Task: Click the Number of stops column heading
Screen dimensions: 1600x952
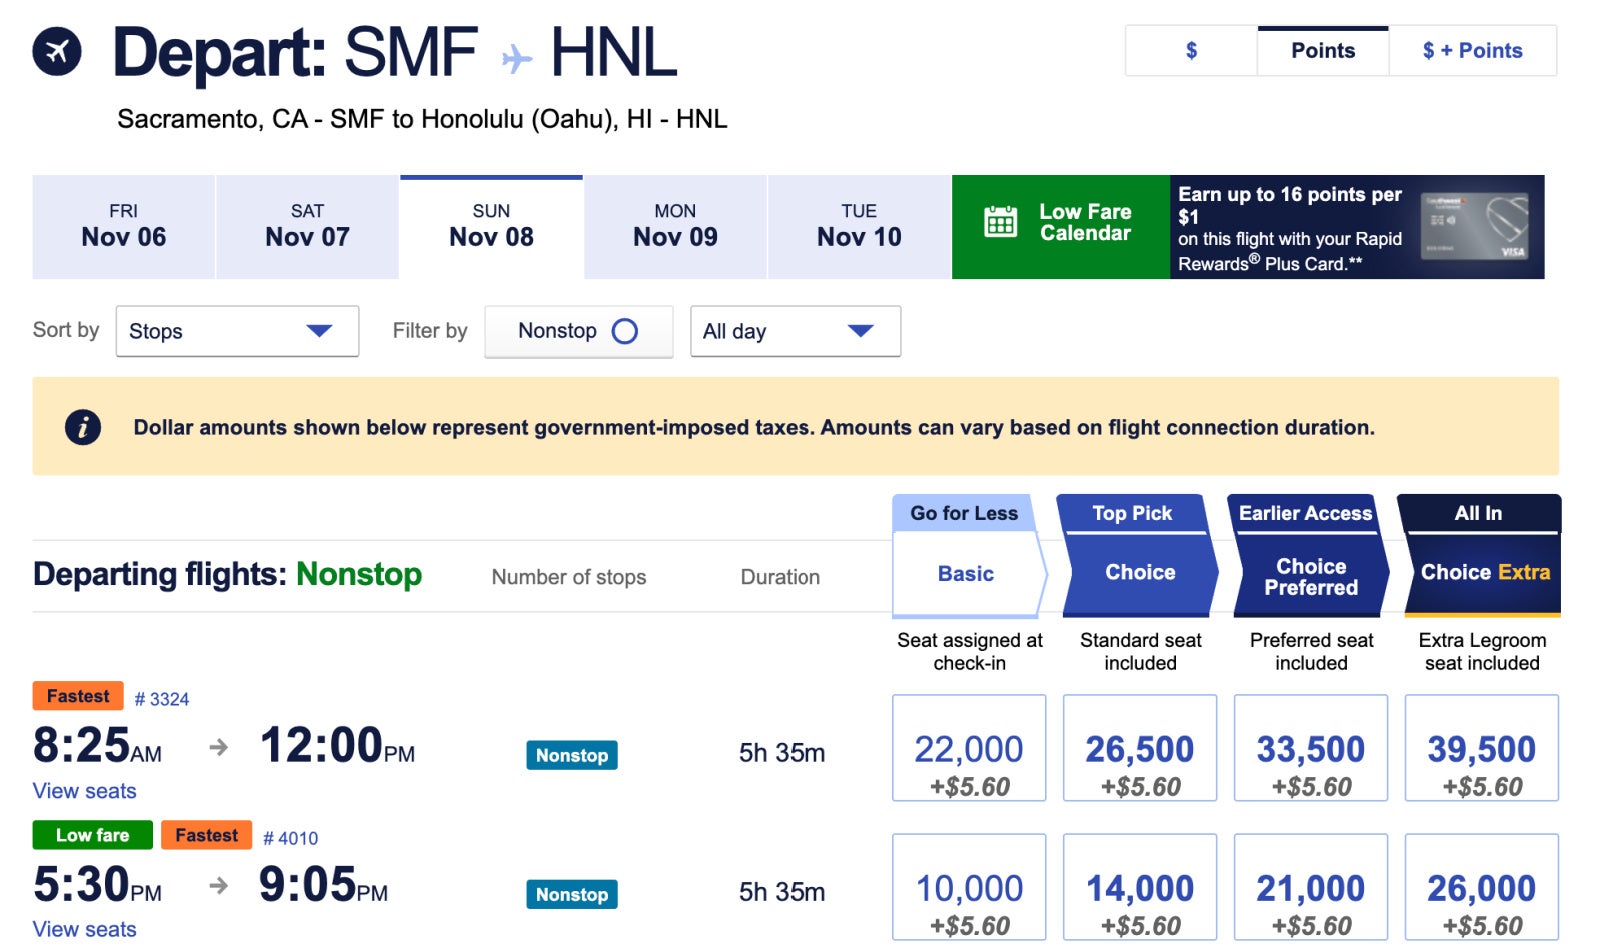Action: 569,577
